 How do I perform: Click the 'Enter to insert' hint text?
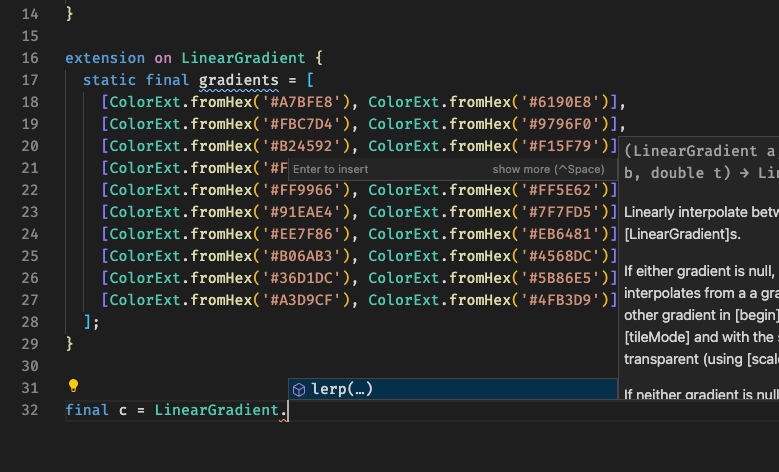pos(331,169)
